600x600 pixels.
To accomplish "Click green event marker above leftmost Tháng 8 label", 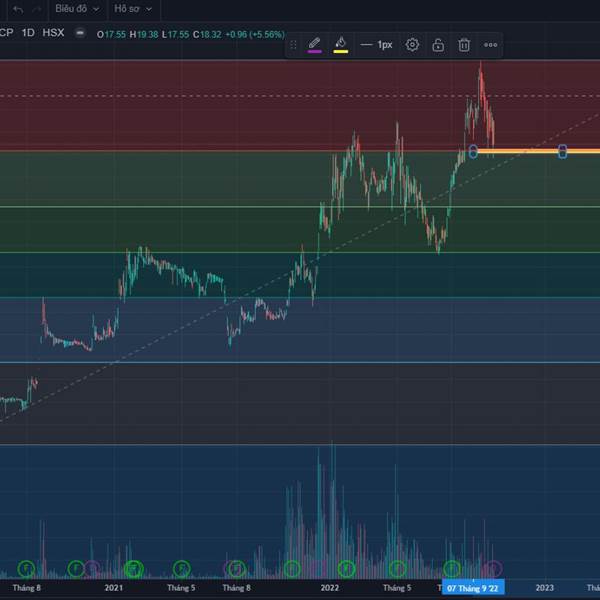I will (x=26, y=569).
